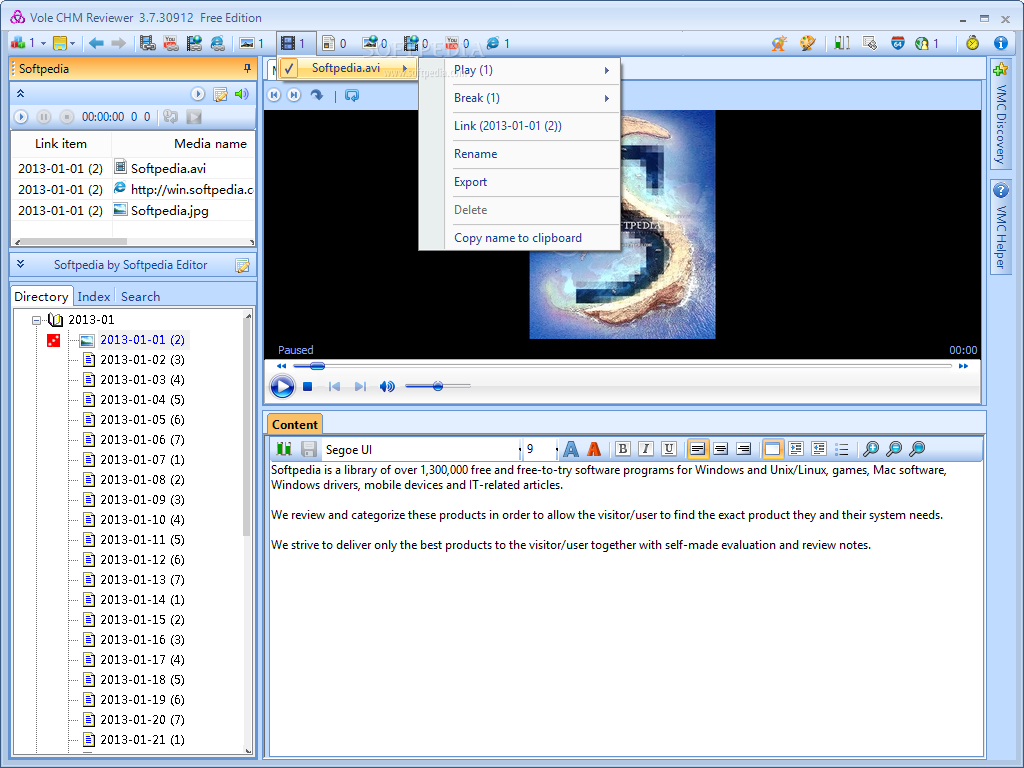Open the image media counter icon

click(247, 43)
